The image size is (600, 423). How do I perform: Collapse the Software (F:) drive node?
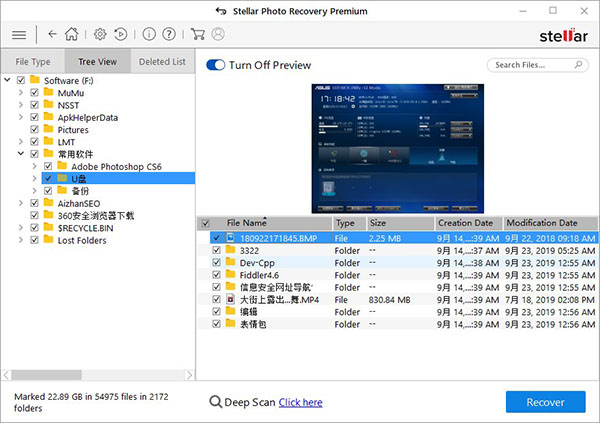point(9,81)
